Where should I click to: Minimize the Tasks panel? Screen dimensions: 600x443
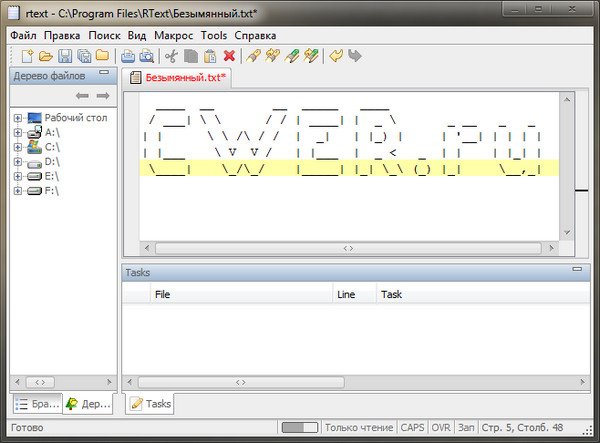point(577,269)
